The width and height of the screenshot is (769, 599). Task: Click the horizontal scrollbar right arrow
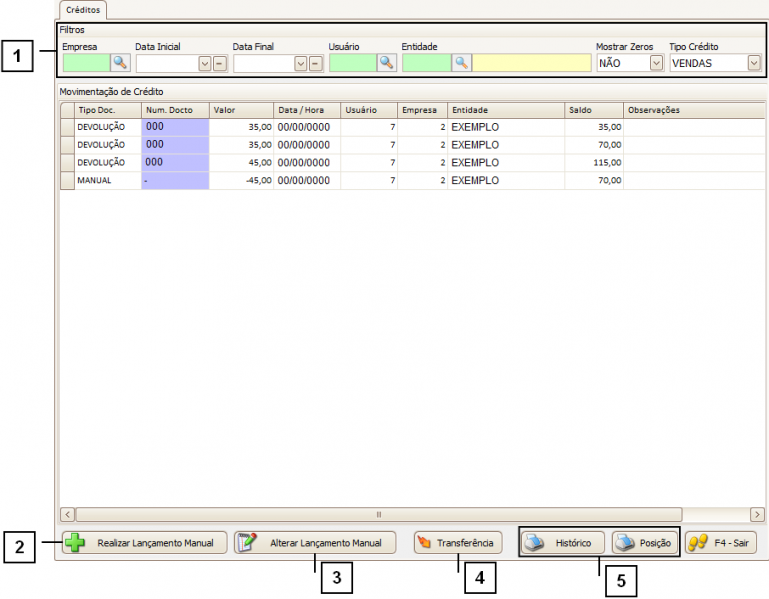(x=757, y=514)
